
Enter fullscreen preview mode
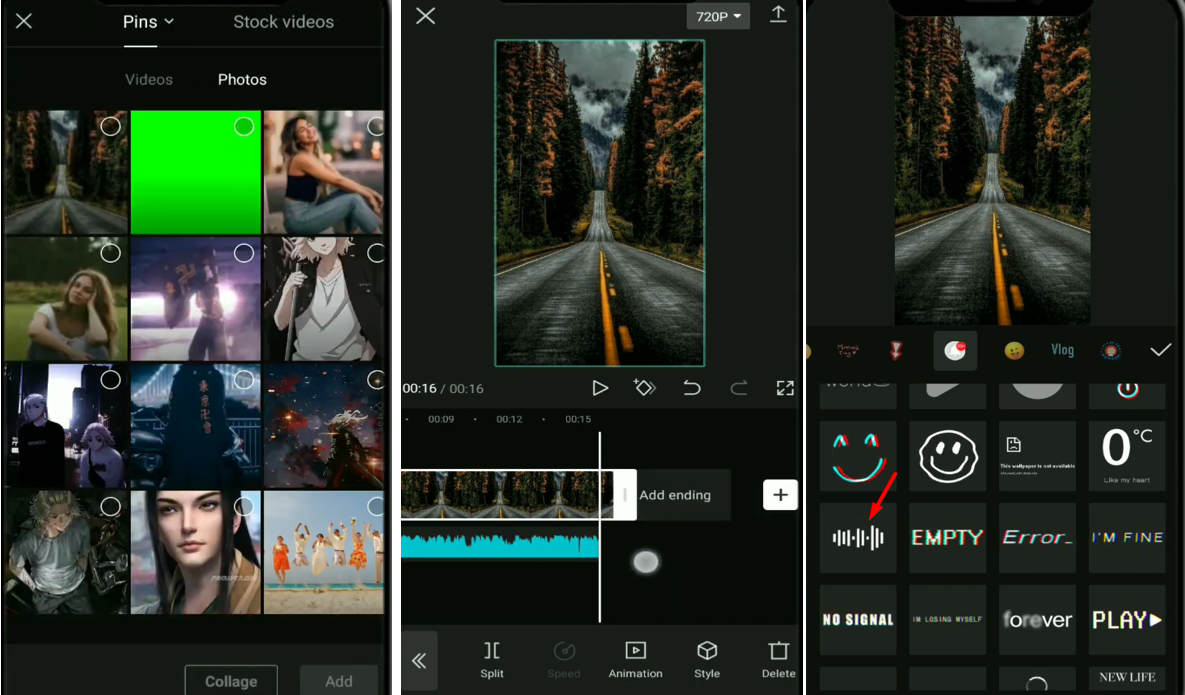[785, 388]
